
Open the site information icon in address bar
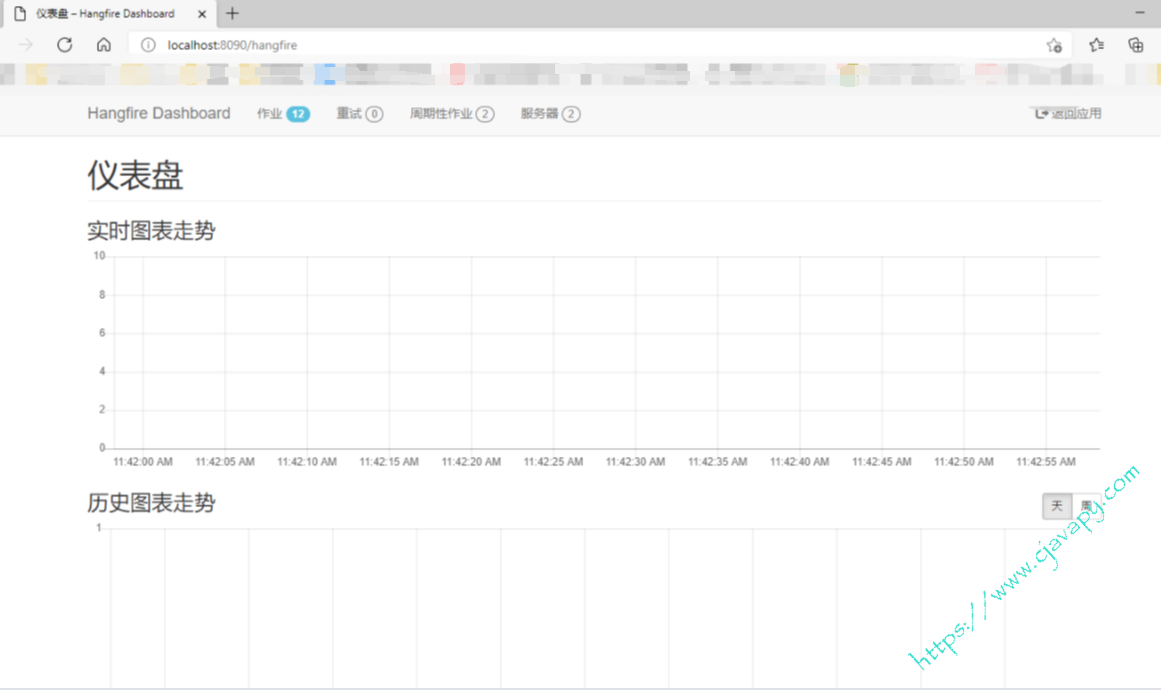[148, 45]
